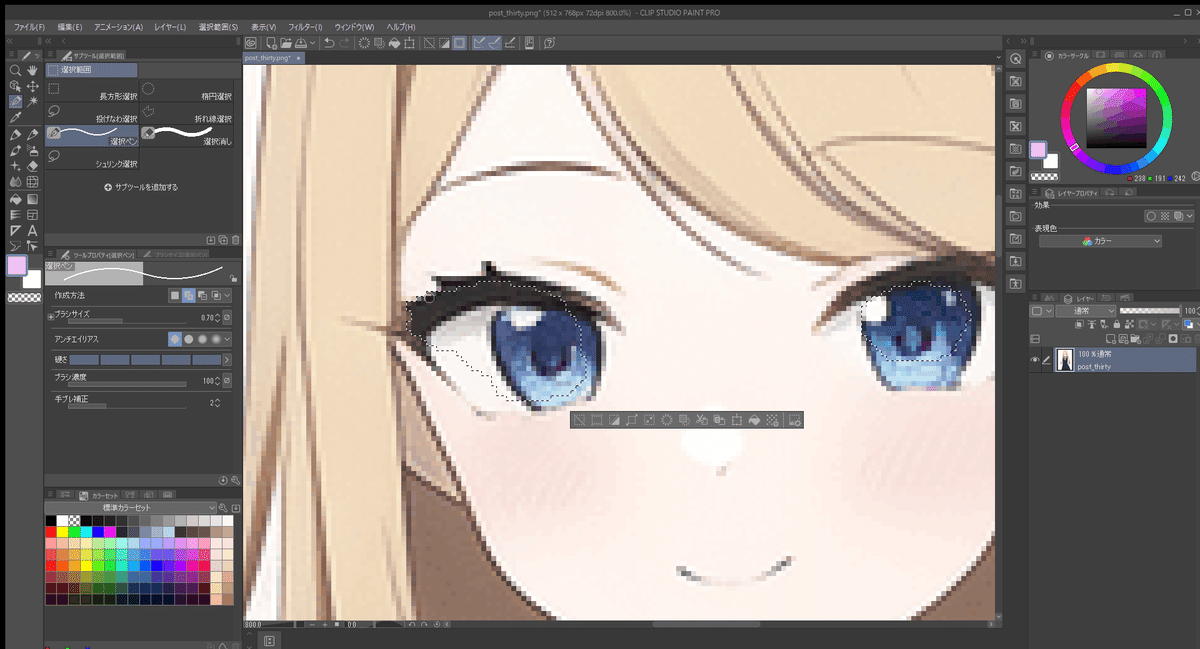1200x649 pixels.
Task: Toggle snap to ruler in command bar
Action: tap(478, 43)
